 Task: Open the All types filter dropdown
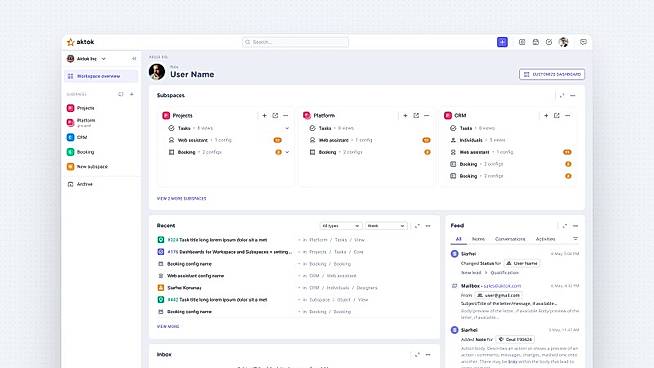[341, 226]
